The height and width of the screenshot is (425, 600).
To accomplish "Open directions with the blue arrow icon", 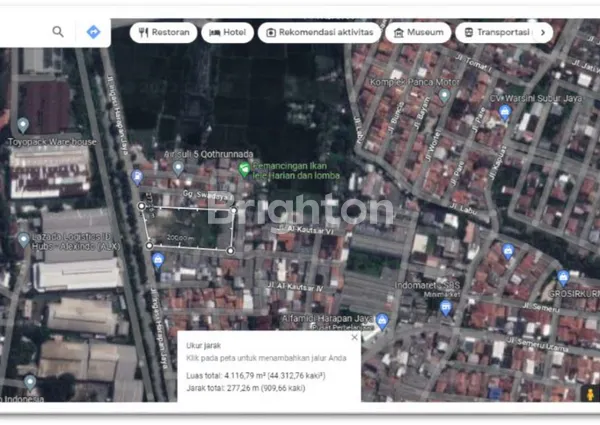I will click(x=93, y=32).
